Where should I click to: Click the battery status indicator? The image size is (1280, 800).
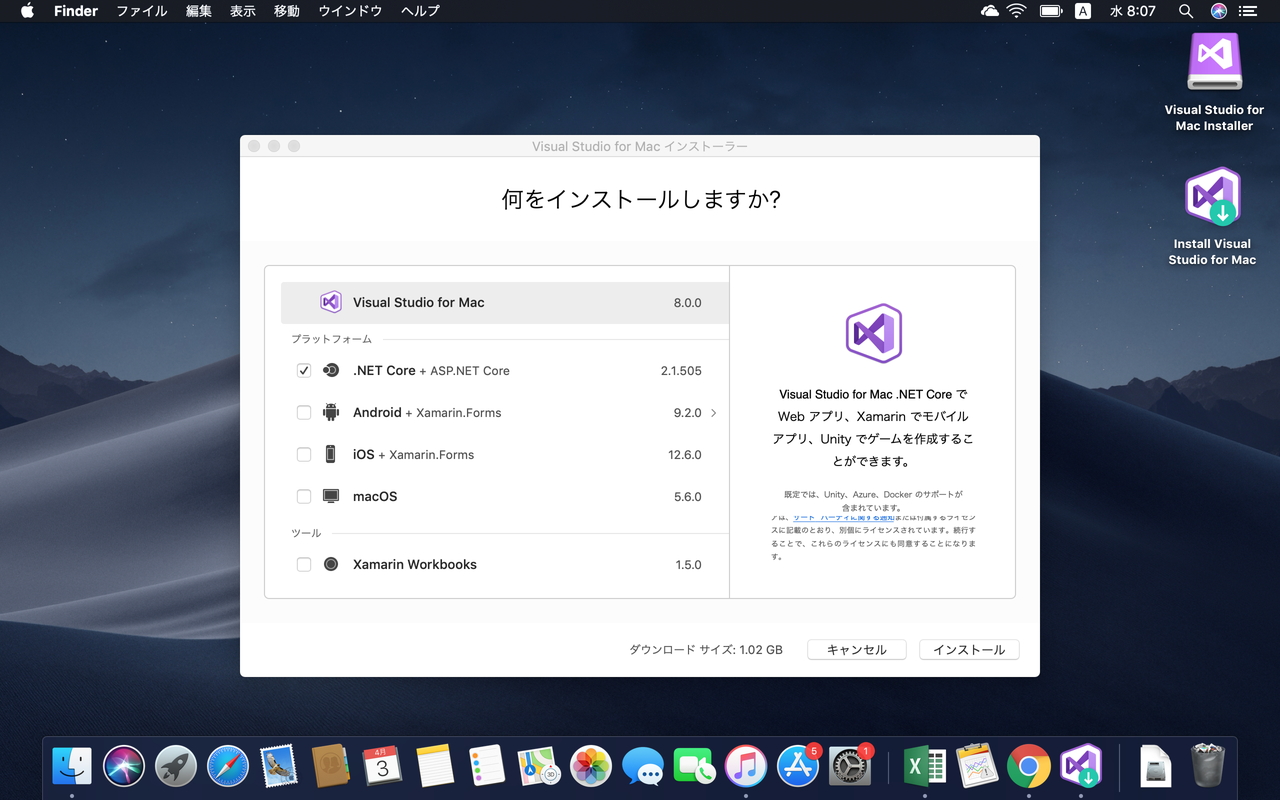1051,11
